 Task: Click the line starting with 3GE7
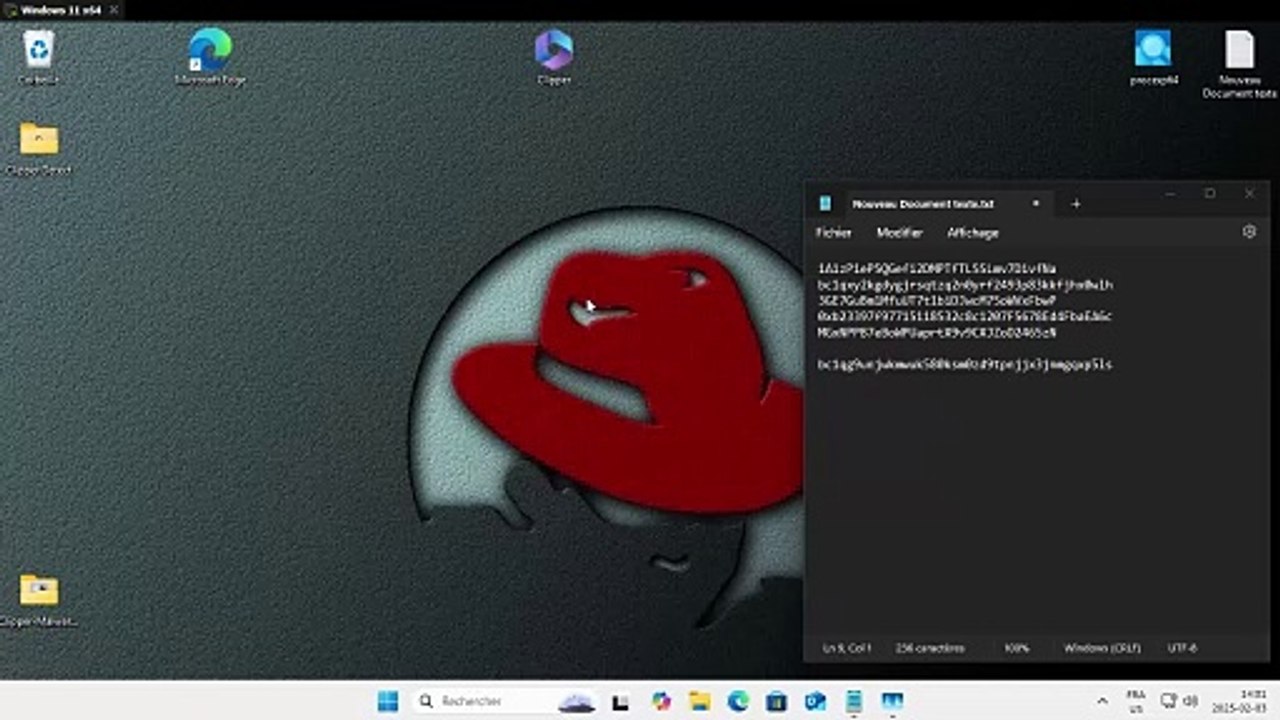(937, 300)
